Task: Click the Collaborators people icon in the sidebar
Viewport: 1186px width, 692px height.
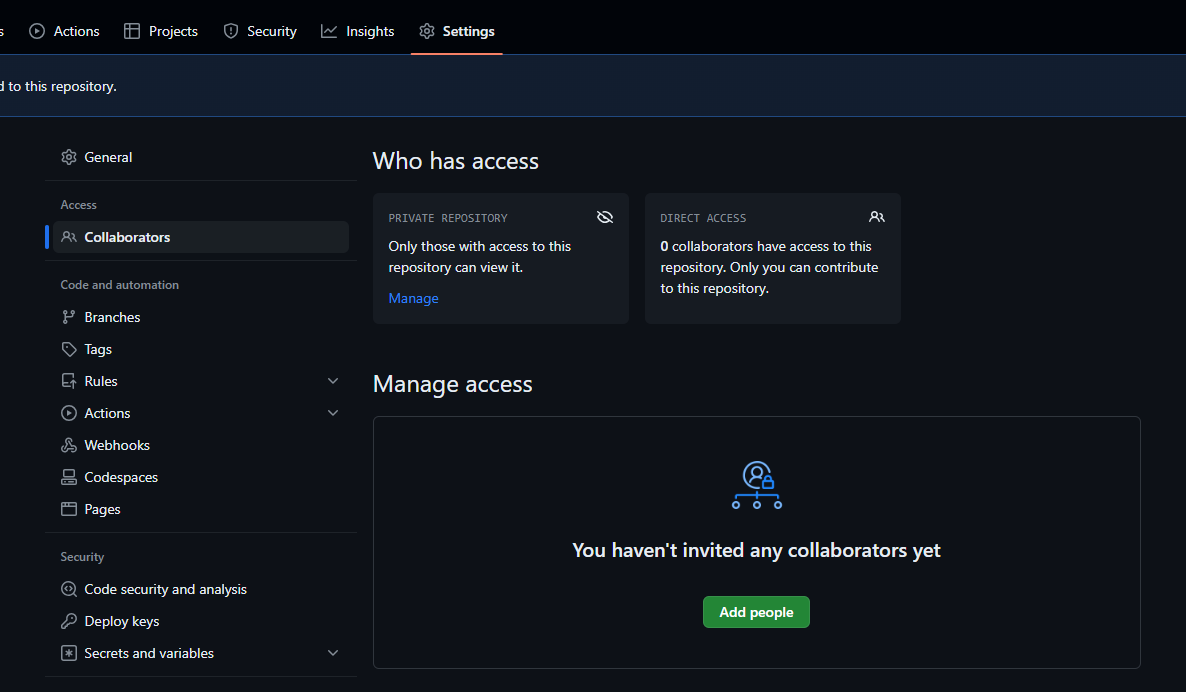Action: pos(69,237)
